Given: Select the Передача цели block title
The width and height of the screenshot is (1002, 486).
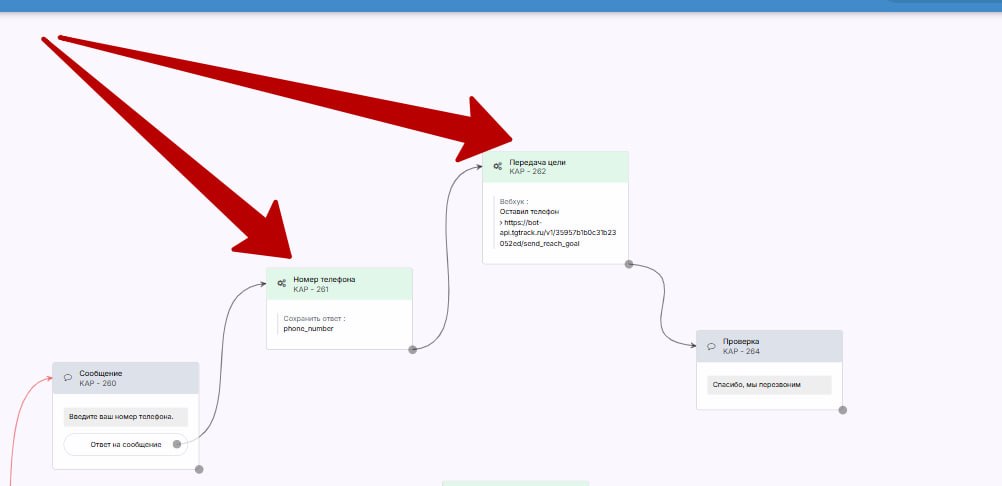Looking at the screenshot, I should click(537, 162).
